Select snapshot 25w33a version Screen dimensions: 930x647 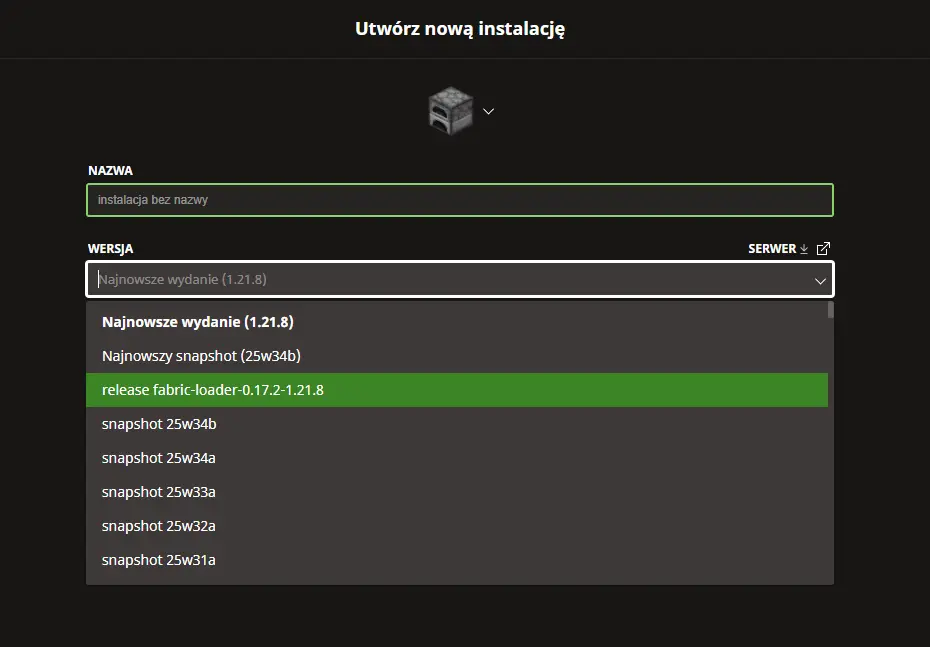(457, 492)
